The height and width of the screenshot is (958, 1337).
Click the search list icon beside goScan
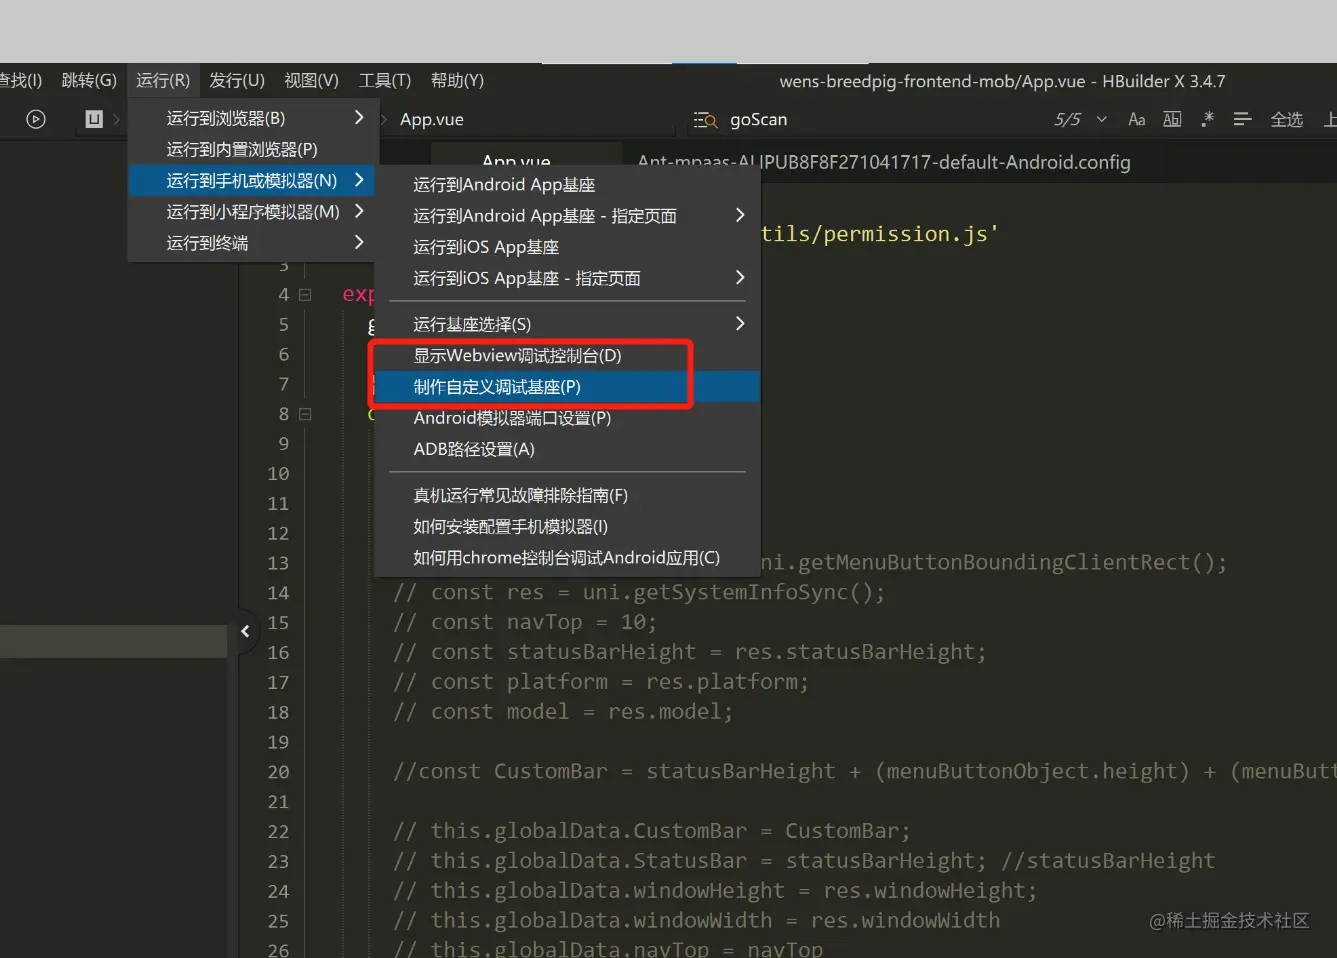click(x=706, y=120)
